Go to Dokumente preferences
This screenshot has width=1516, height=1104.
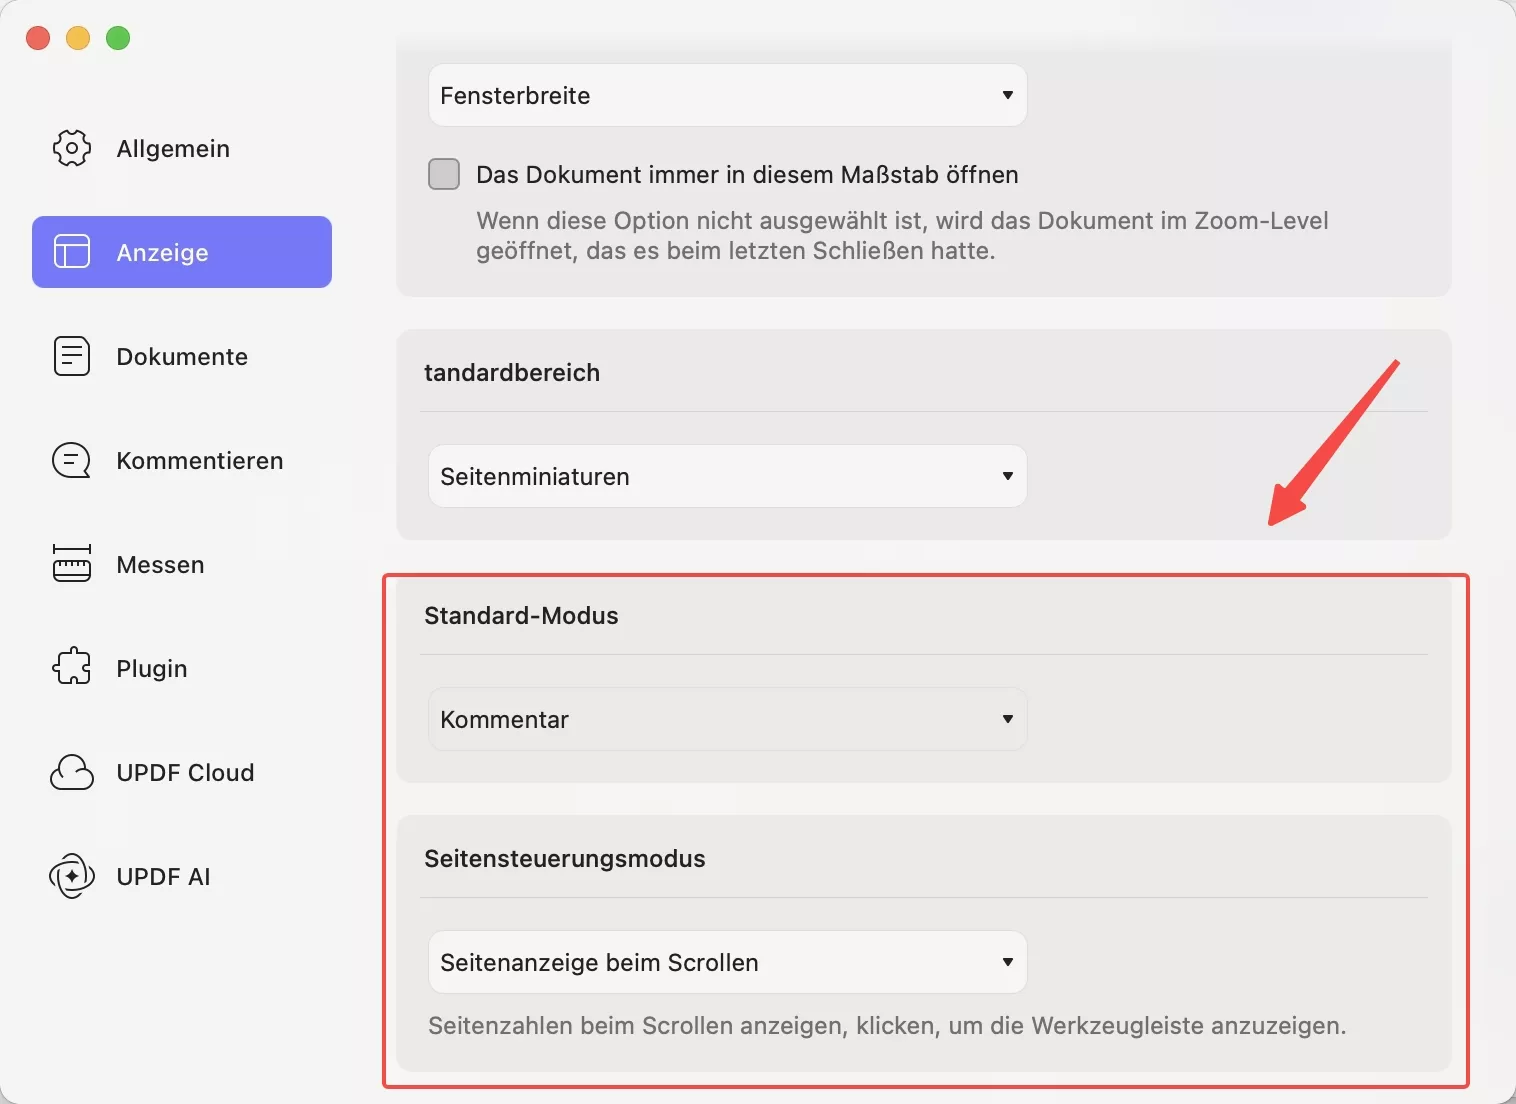coord(182,356)
